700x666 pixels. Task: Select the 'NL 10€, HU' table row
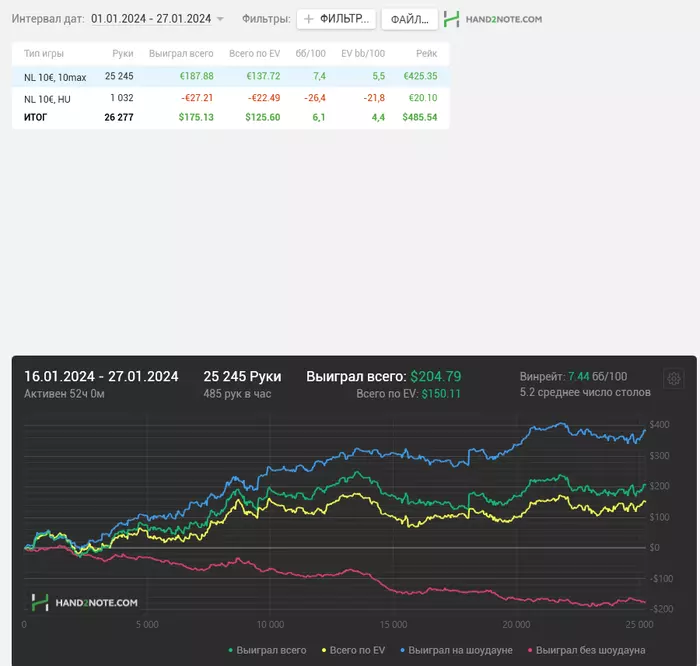point(50,98)
